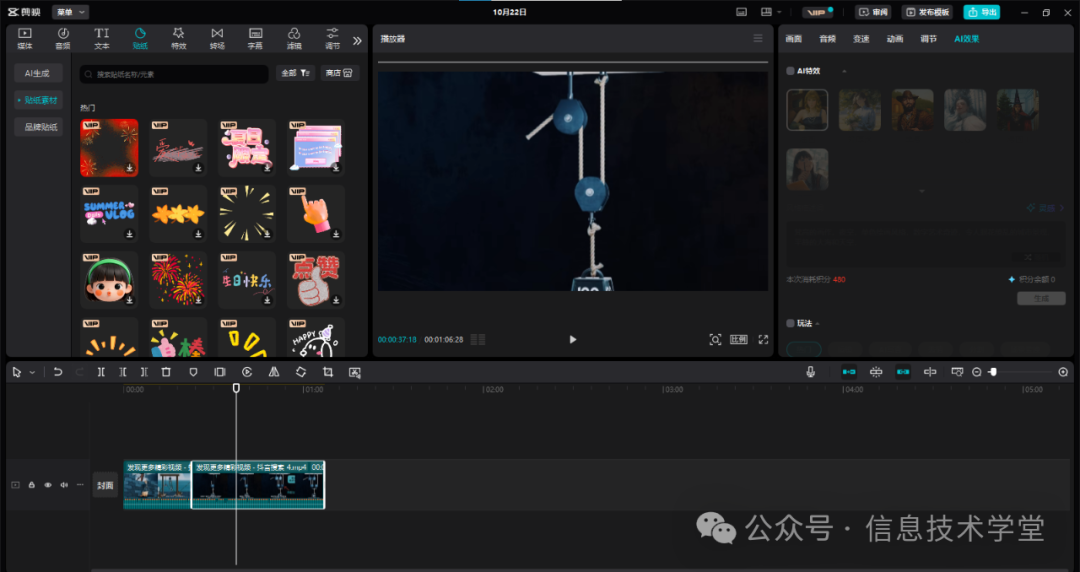Open the player panel hamburger menu
The height and width of the screenshot is (572, 1080).
(758, 39)
